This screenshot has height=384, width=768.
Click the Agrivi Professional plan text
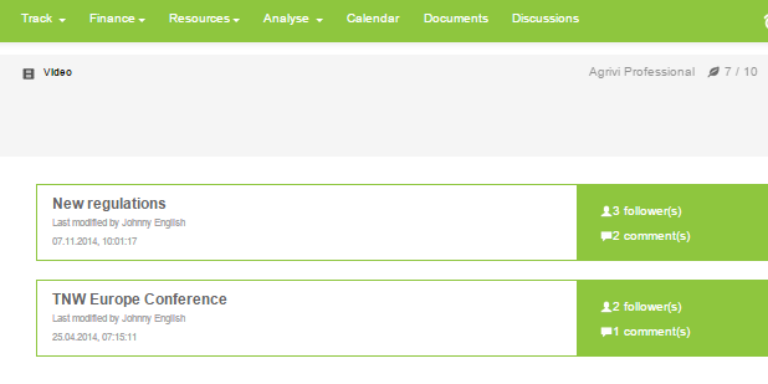coord(642,72)
